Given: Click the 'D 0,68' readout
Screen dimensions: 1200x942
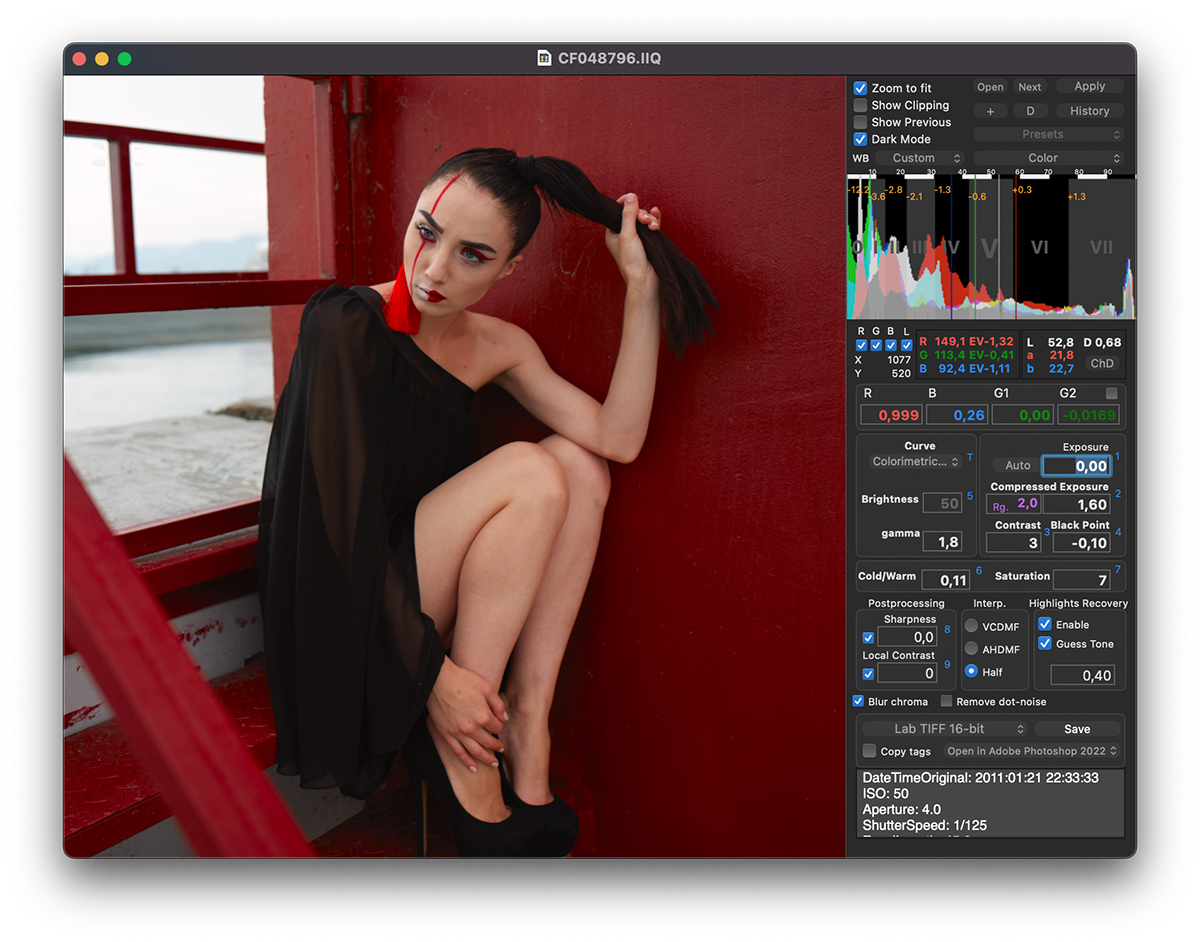Looking at the screenshot, I should (1103, 342).
